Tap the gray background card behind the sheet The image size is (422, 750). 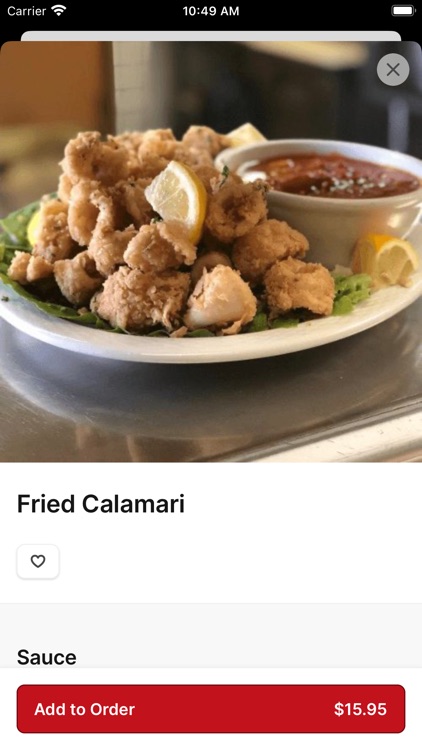pos(211,36)
